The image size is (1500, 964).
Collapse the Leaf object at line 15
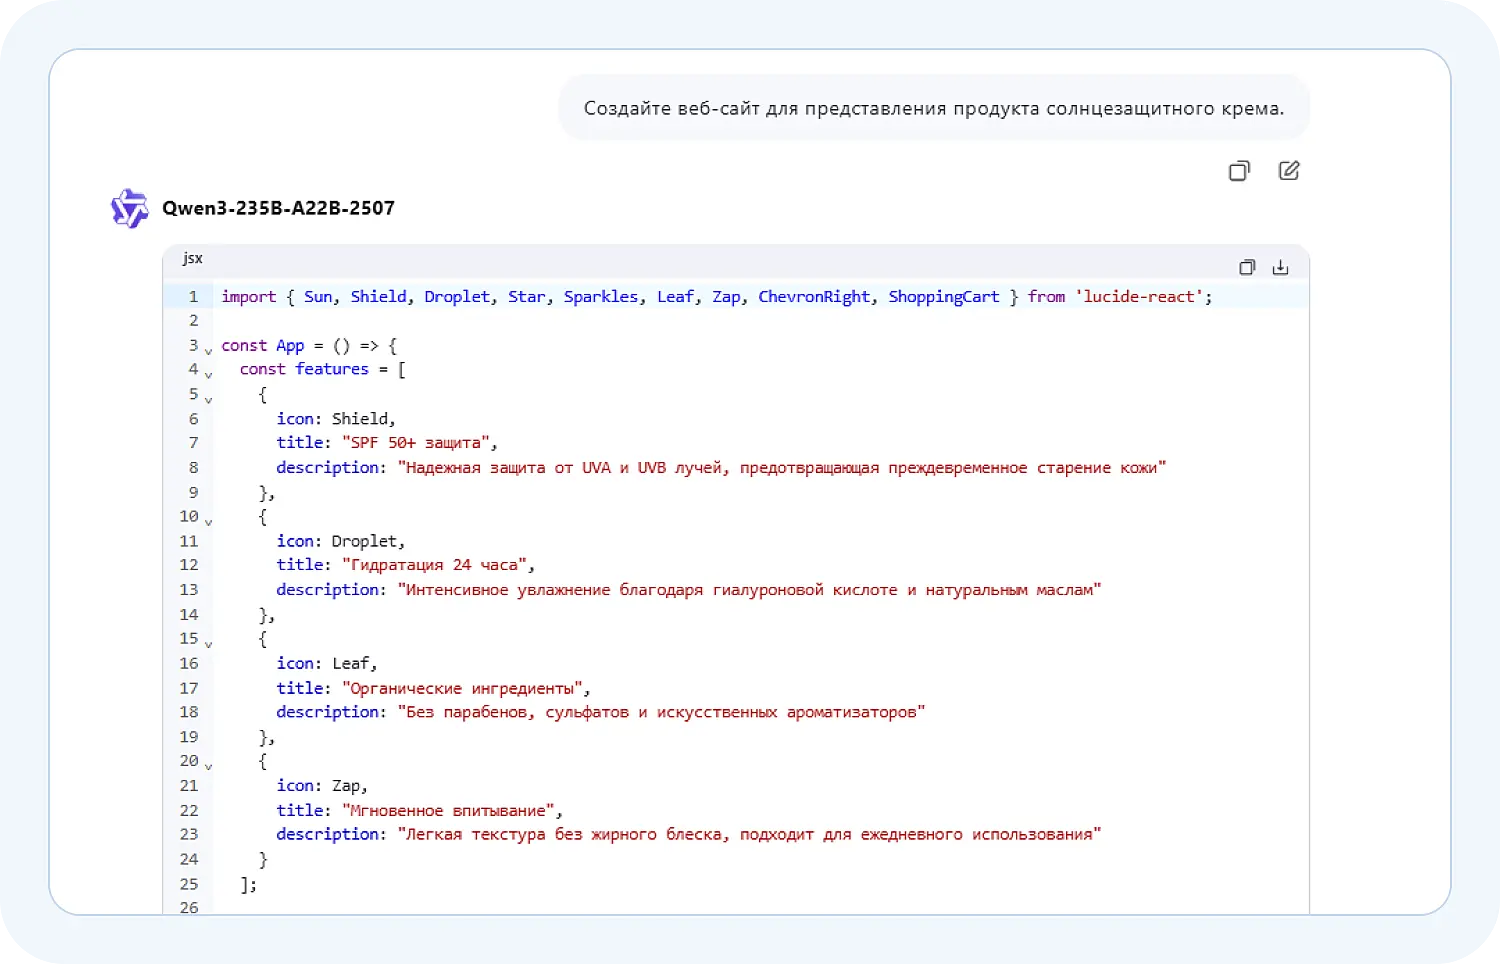click(209, 644)
